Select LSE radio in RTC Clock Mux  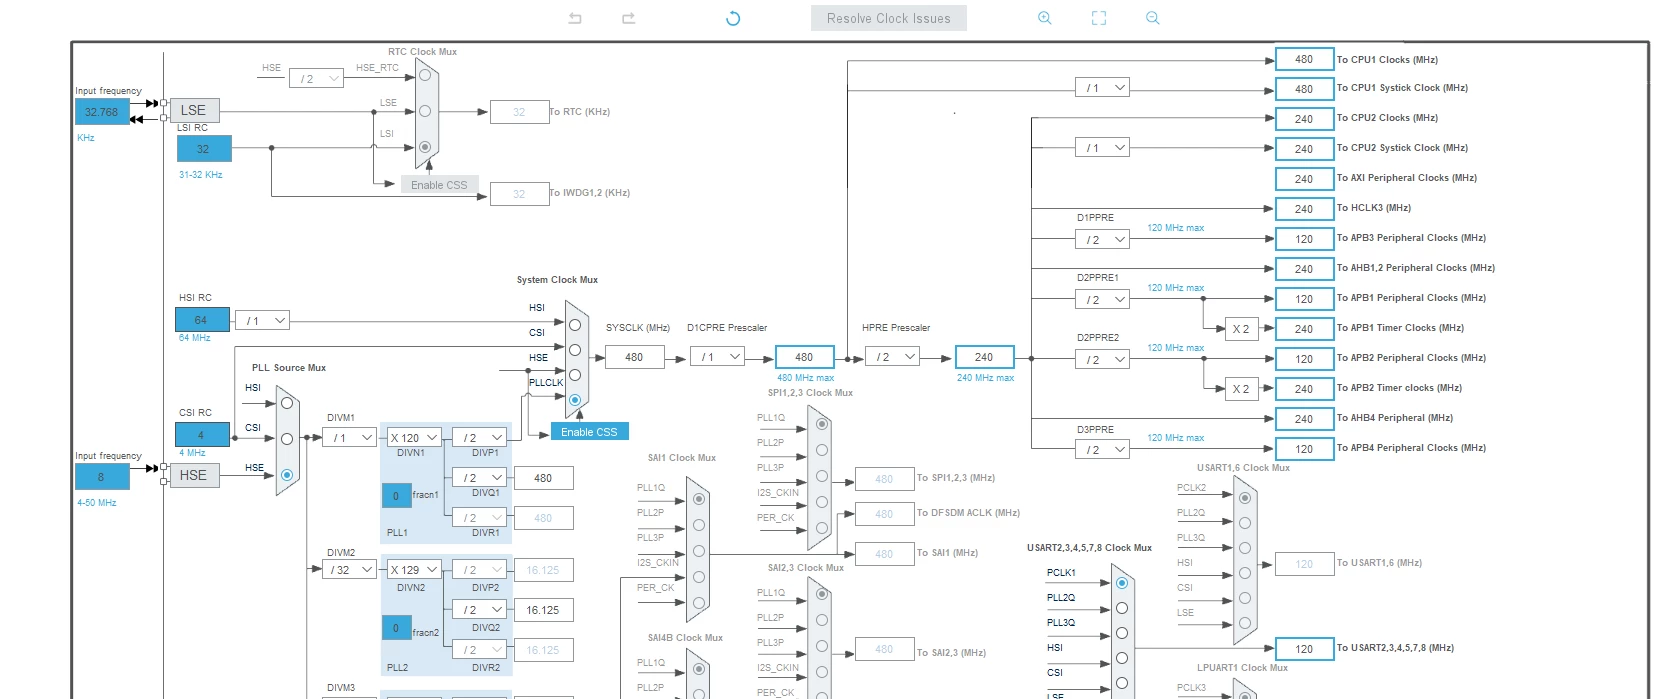point(425,111)
